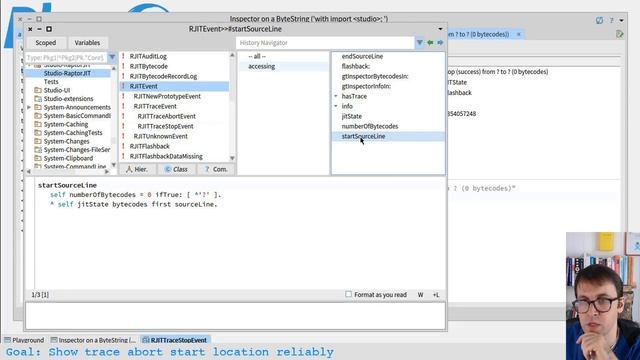Toggle the W option in the status bar
The height and width of the screenshot is (360, 640).
pyautogui.click(x=420, y=295)
